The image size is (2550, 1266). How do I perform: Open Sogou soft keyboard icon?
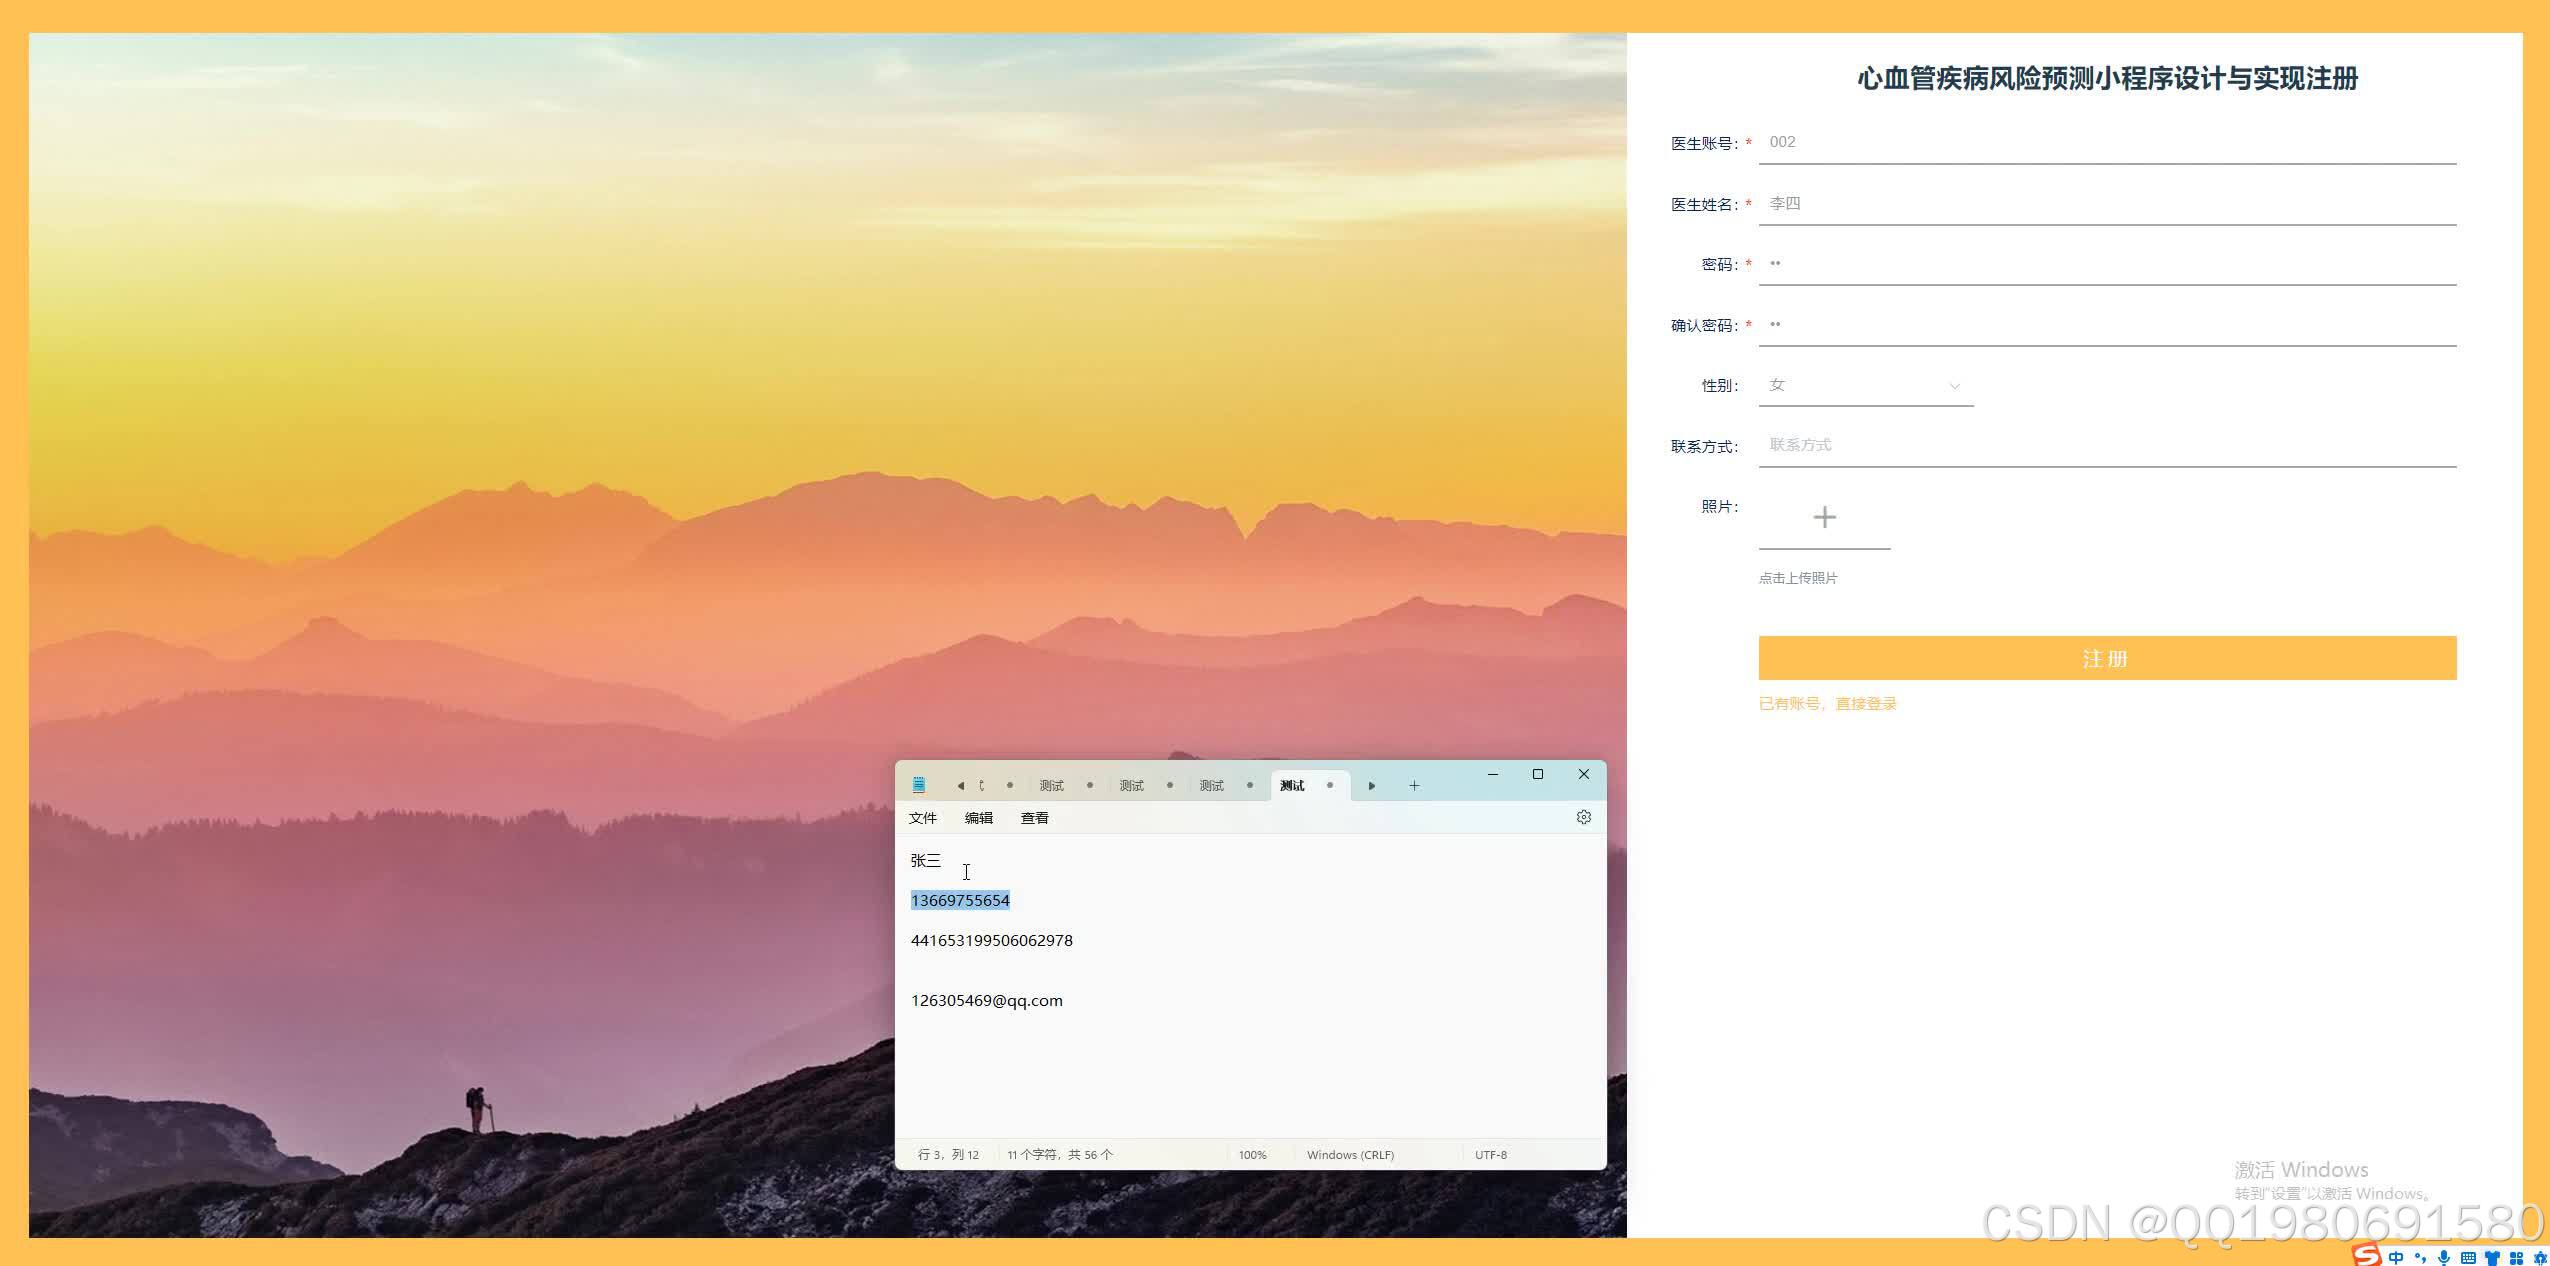pyautogui.click(x=2468, y=1258)
